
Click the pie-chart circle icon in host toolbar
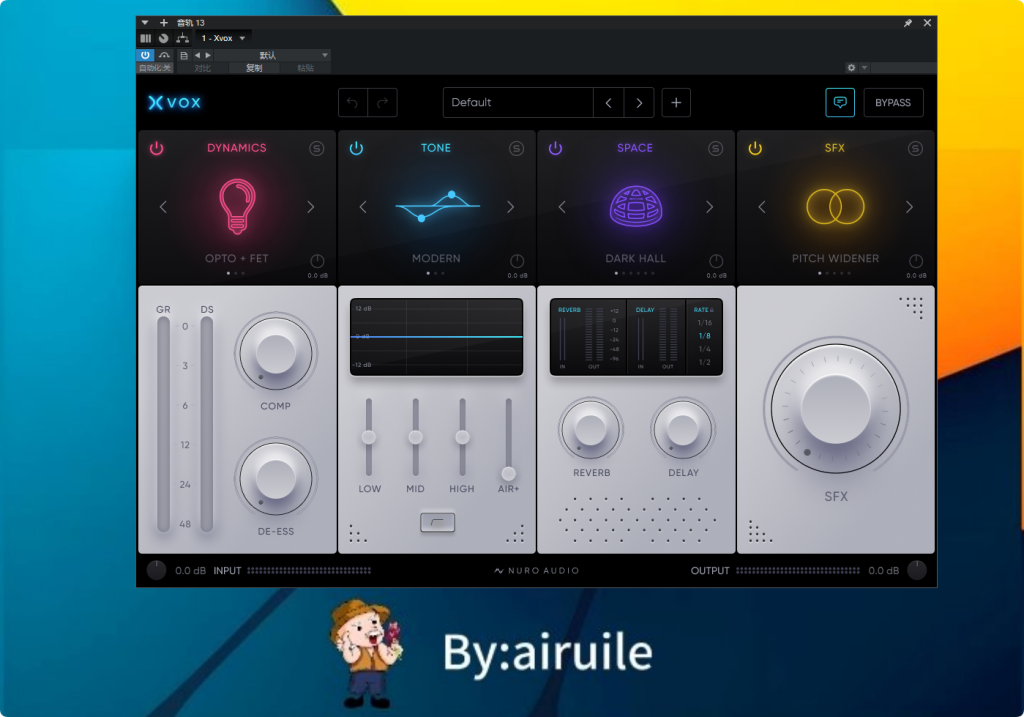(163, 39)
